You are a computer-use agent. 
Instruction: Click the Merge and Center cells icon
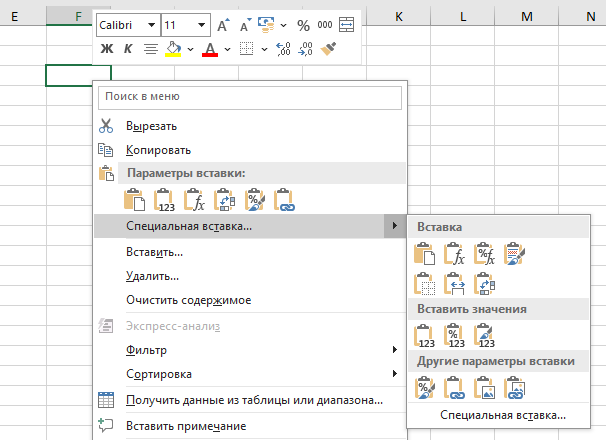tap(346, 24)
